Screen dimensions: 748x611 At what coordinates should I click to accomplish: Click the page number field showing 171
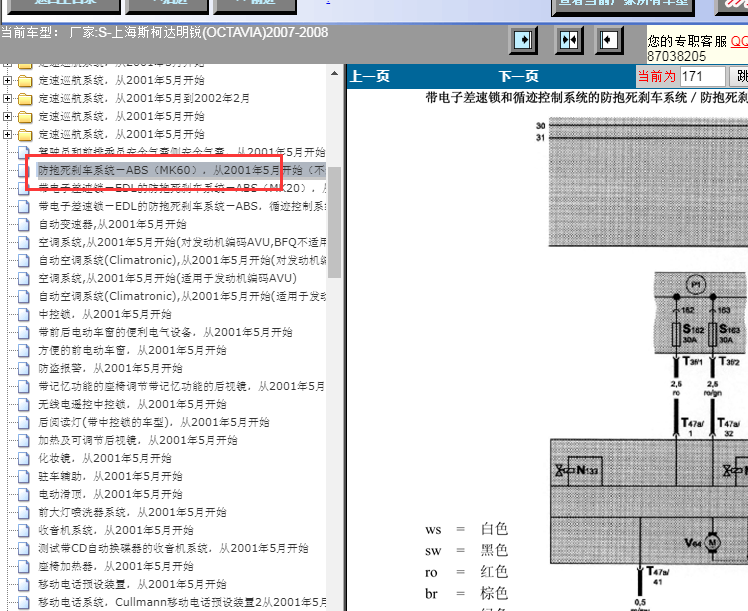pos(702,76)
